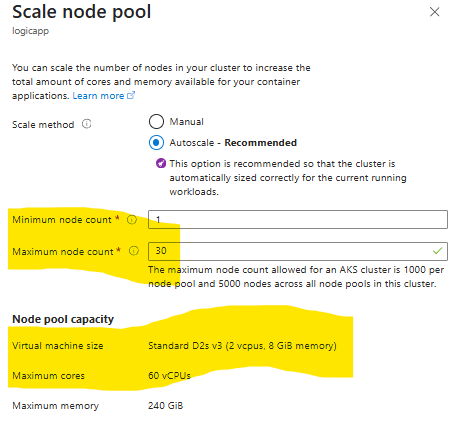Click the 240 GiB maximum memory value

(166, 406)
